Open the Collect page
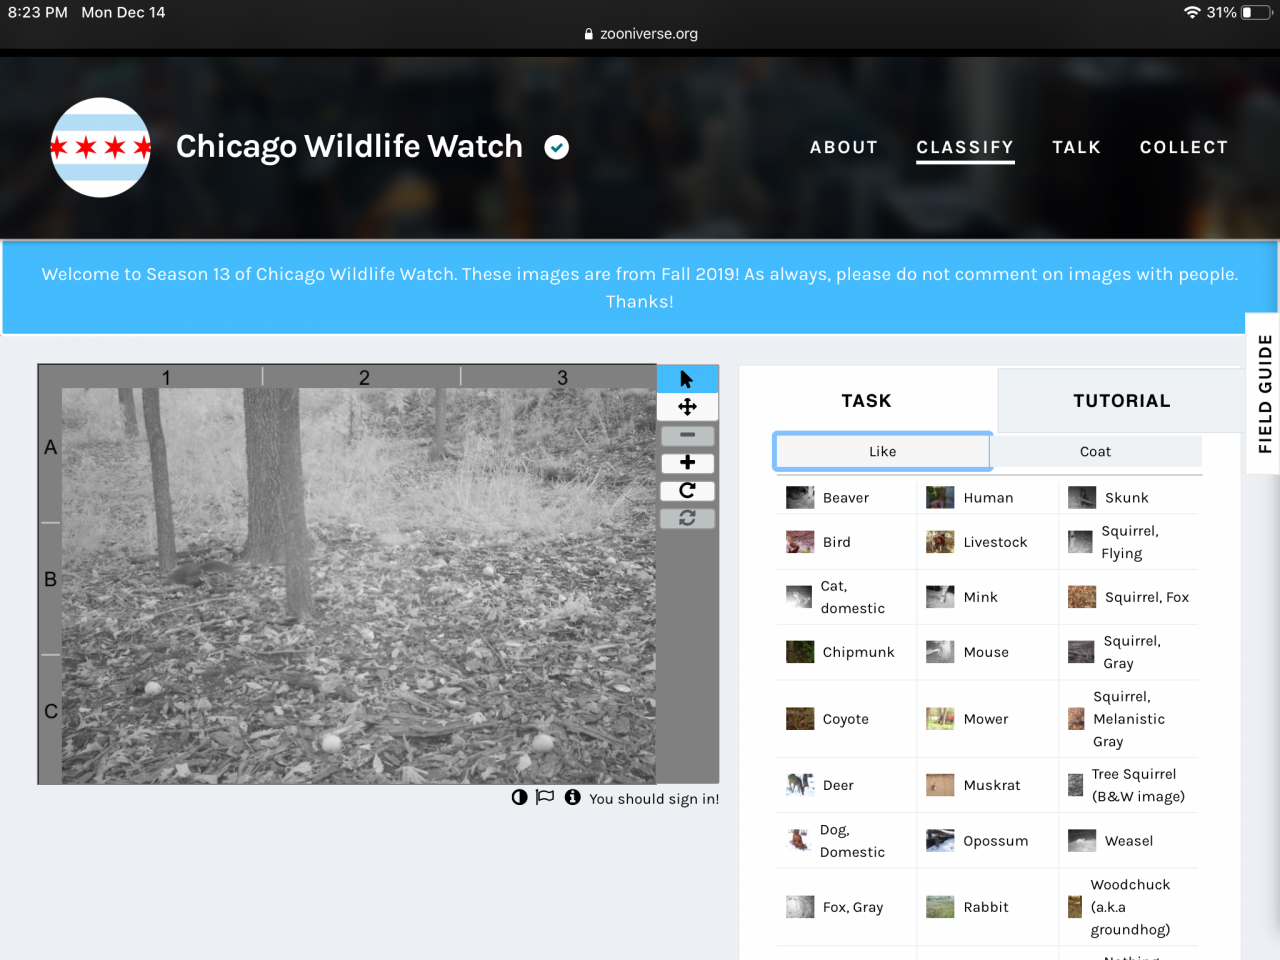 (1184, 147)
